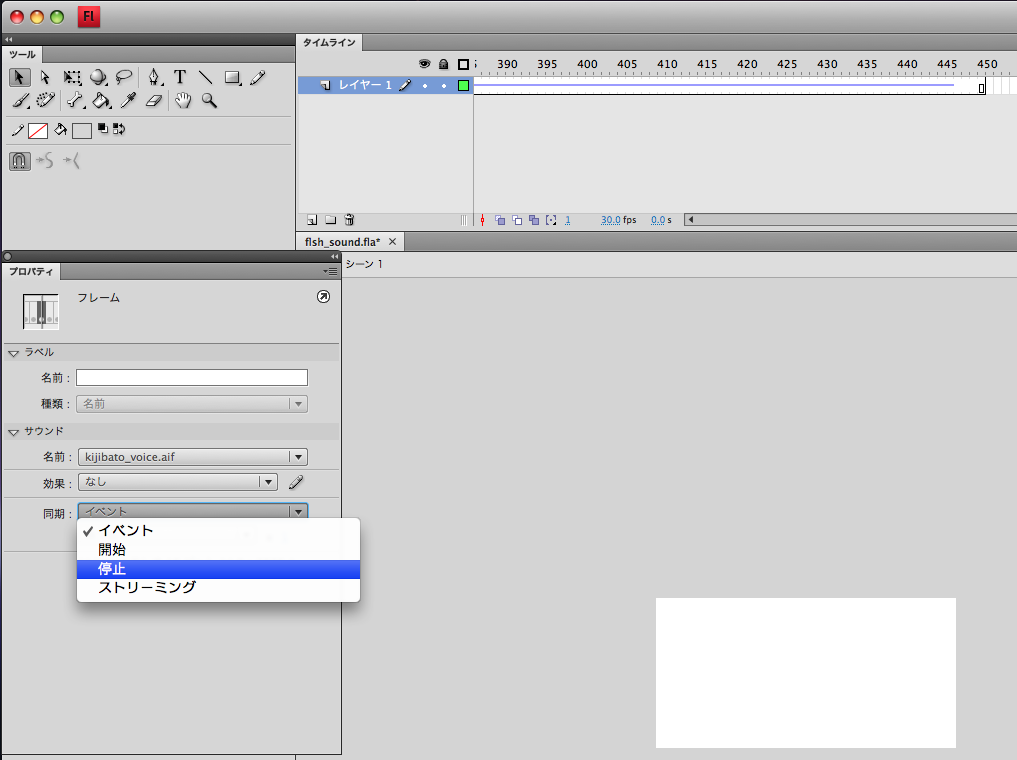Screen dimensions: 1017x760
Task: Select the Eyedropper tool
Action: coord(128,101)
